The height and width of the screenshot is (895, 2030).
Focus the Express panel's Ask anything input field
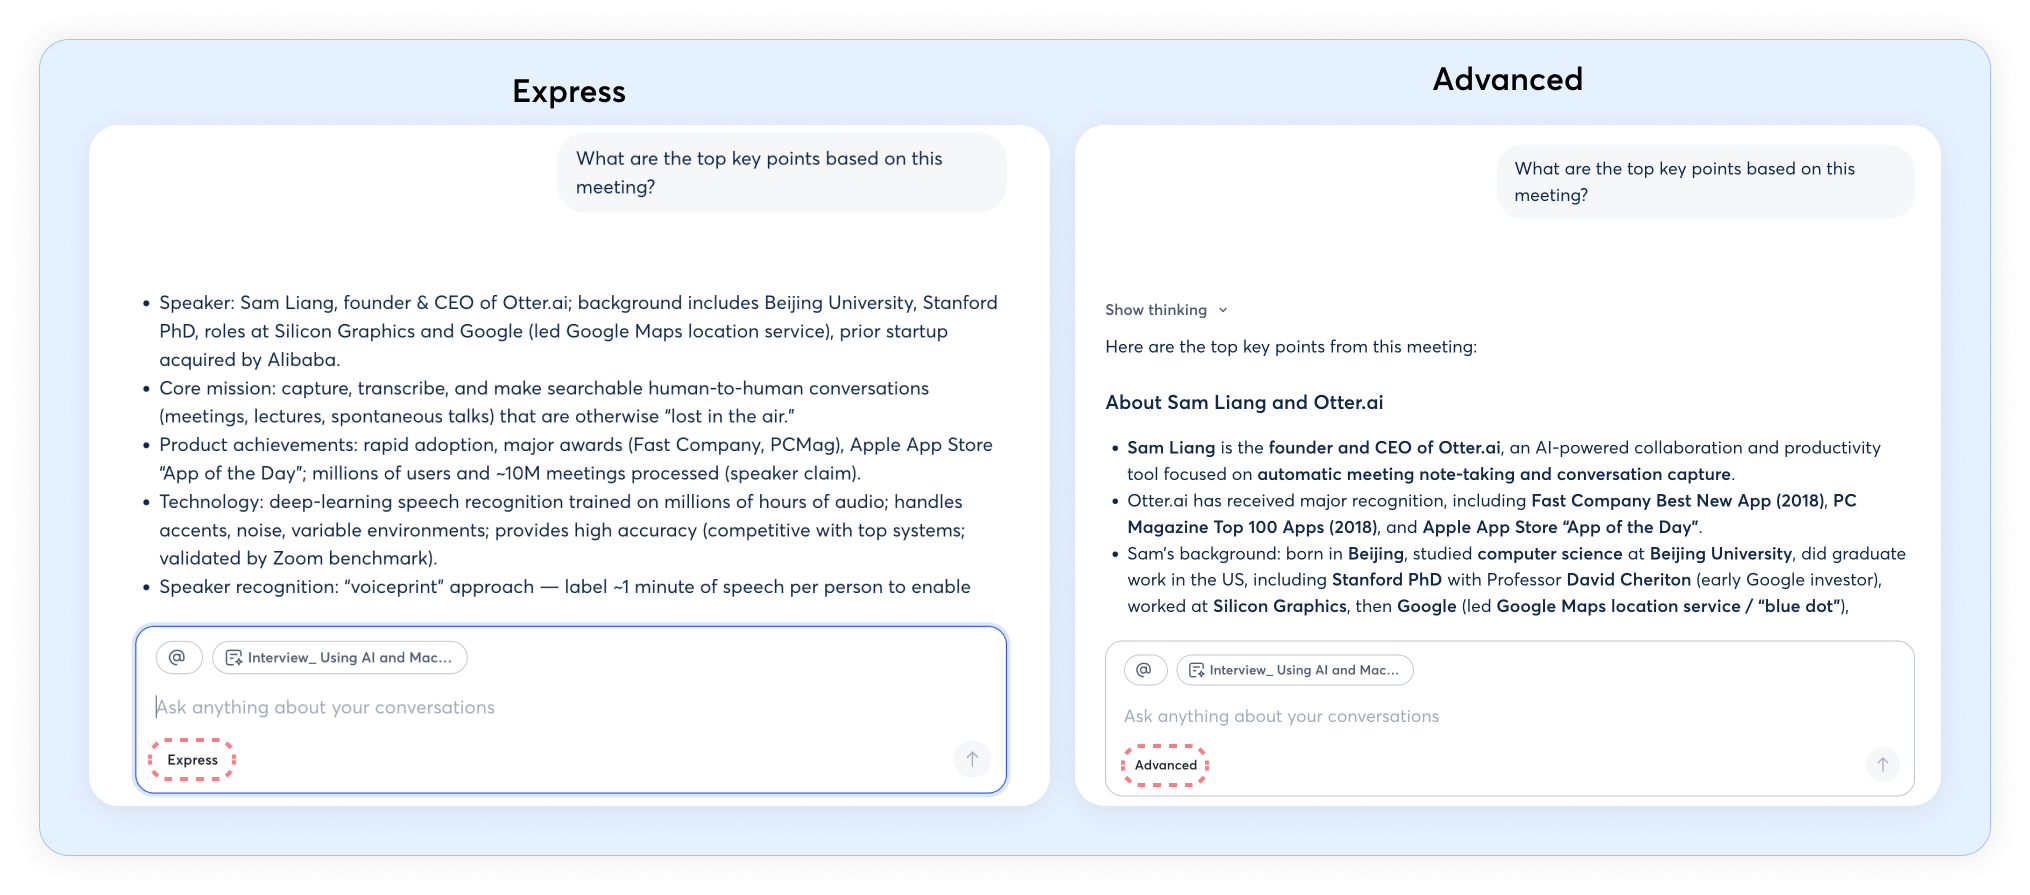pos(500,707)
